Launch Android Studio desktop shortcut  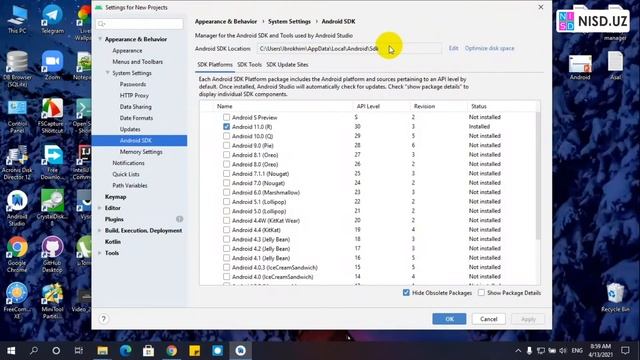coord(17,209)
